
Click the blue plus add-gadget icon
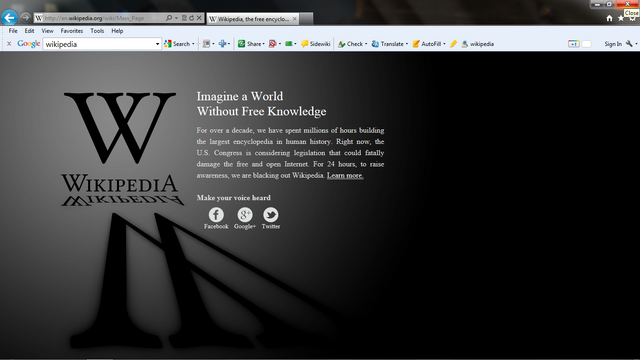(x=222, y=44)
